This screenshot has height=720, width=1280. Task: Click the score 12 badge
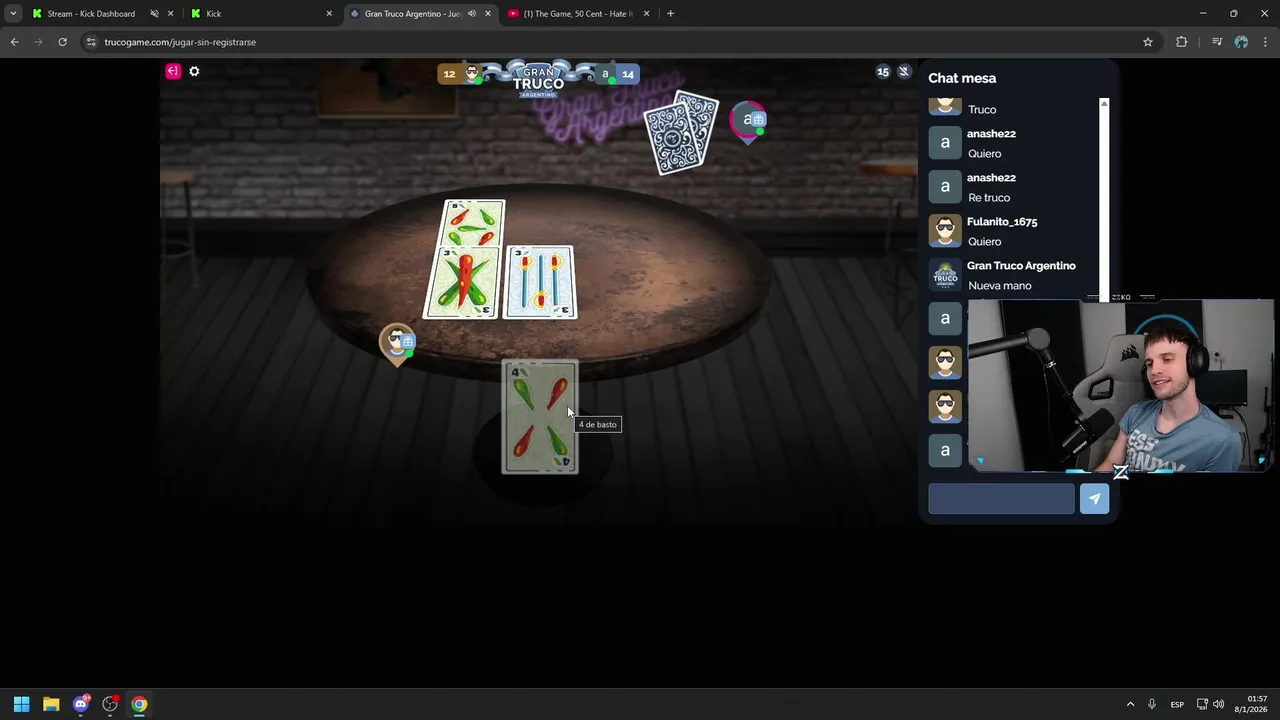(449, 74)
